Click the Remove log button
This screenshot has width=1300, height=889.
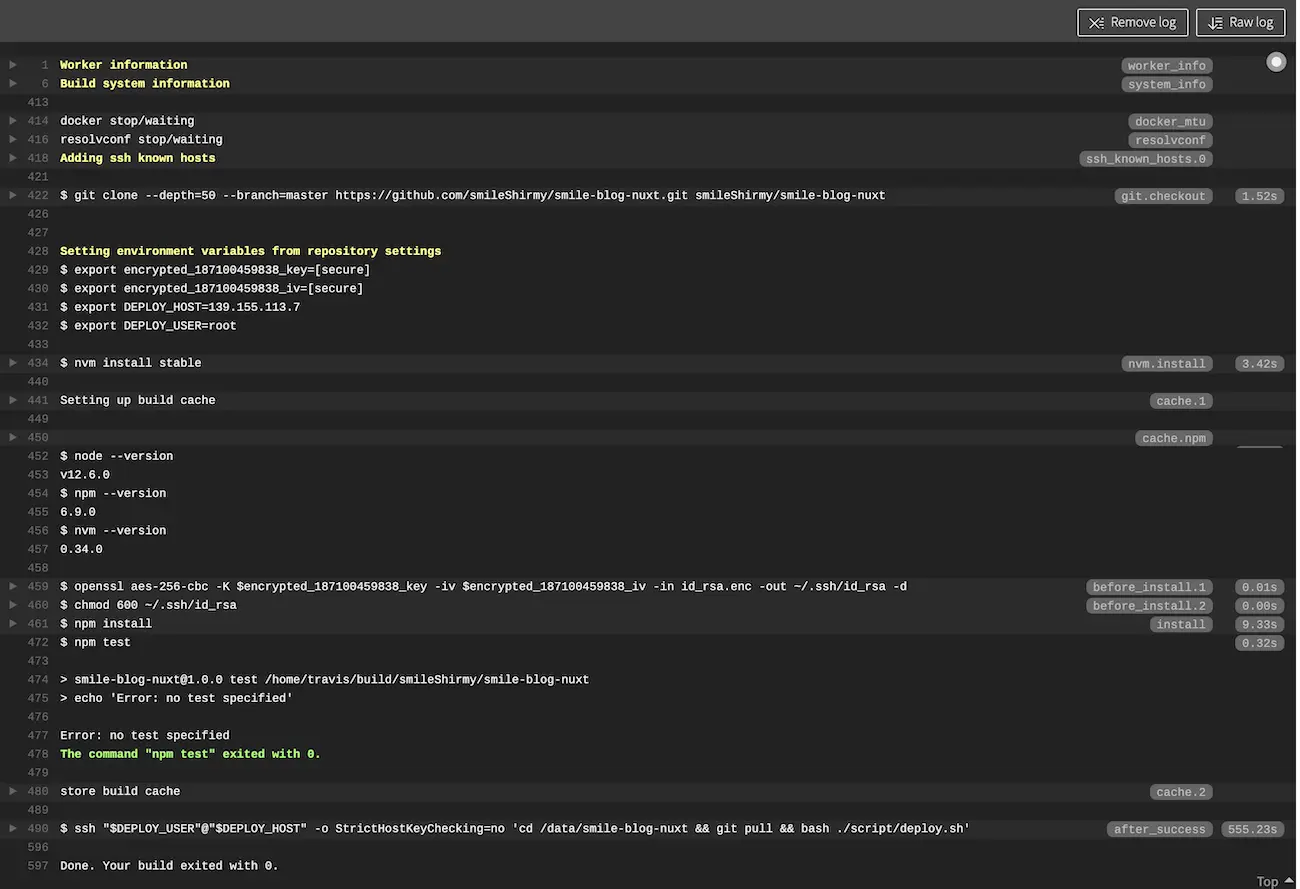point(1132,22)
